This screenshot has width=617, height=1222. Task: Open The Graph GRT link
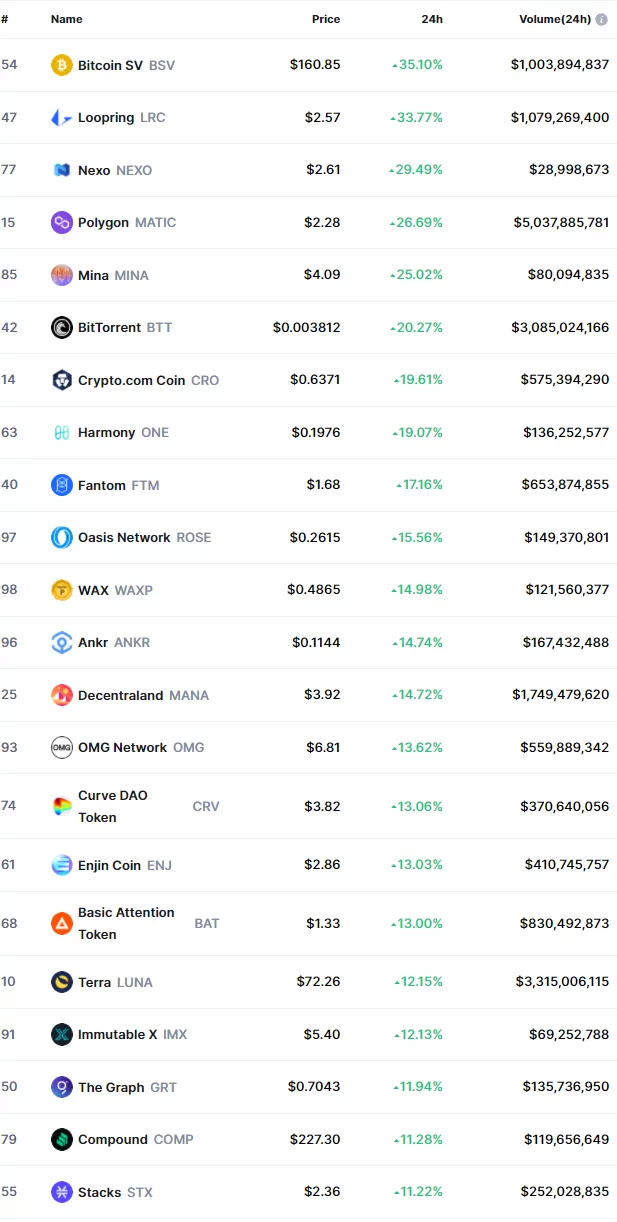(x=111, y=1087)
